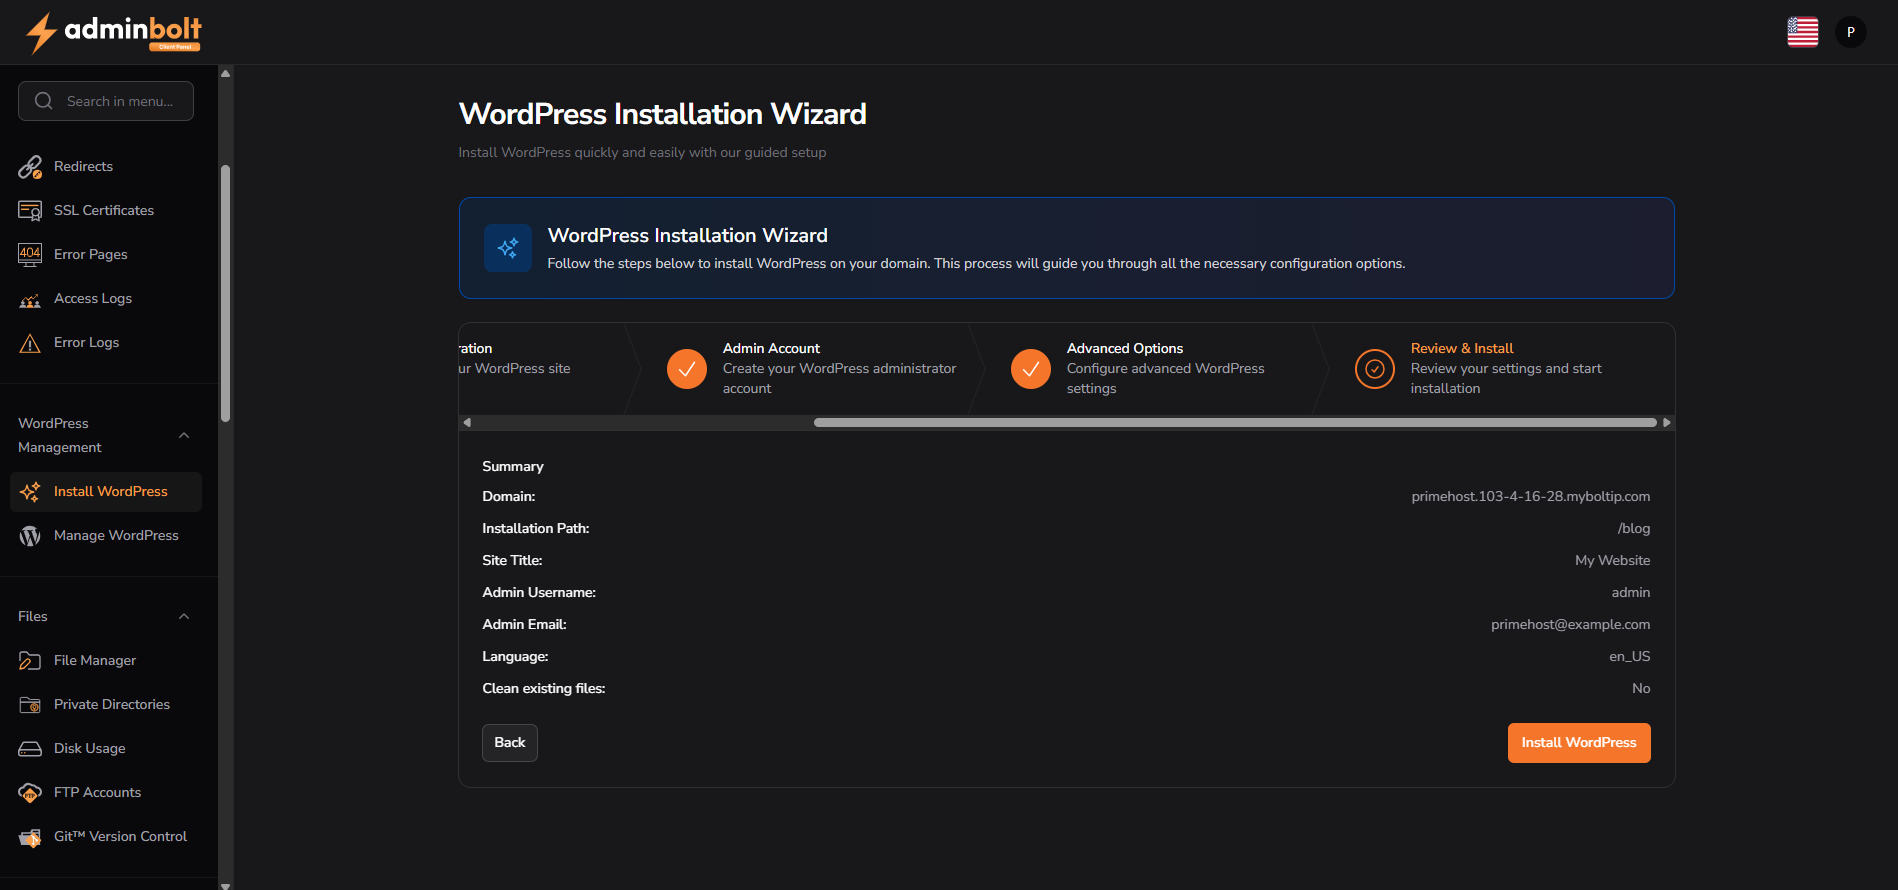Click the Error Logs warning icon
This screenshot has width=1898, height=890.
coord(30,343)
